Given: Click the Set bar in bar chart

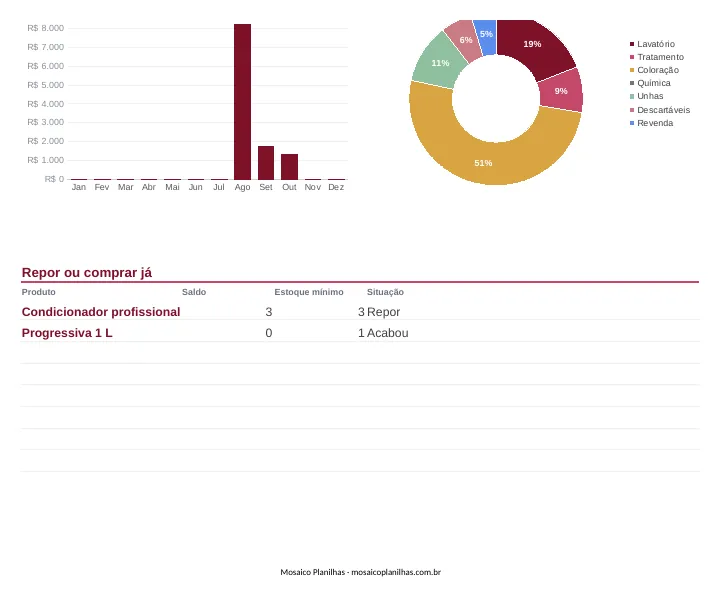Looking at the screenshot, I should (266, 163).
